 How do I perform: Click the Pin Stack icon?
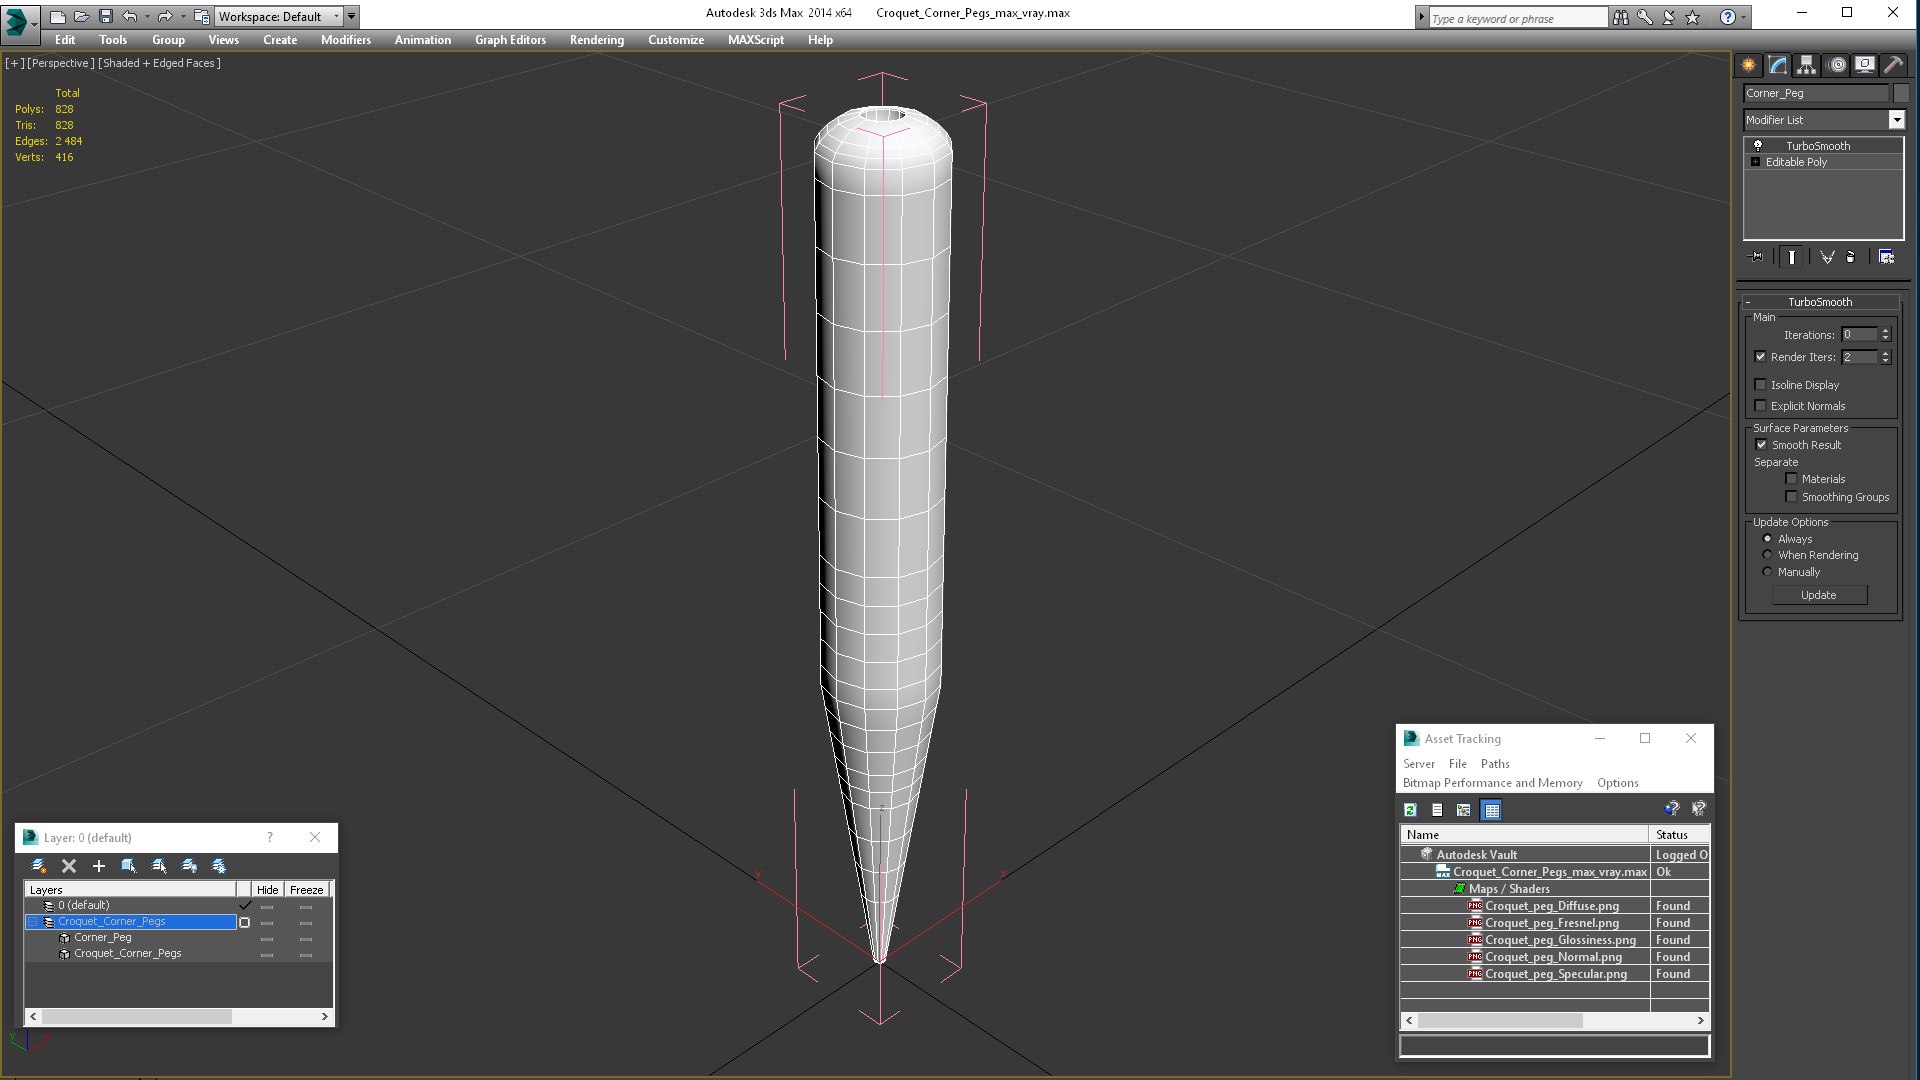1757,257
